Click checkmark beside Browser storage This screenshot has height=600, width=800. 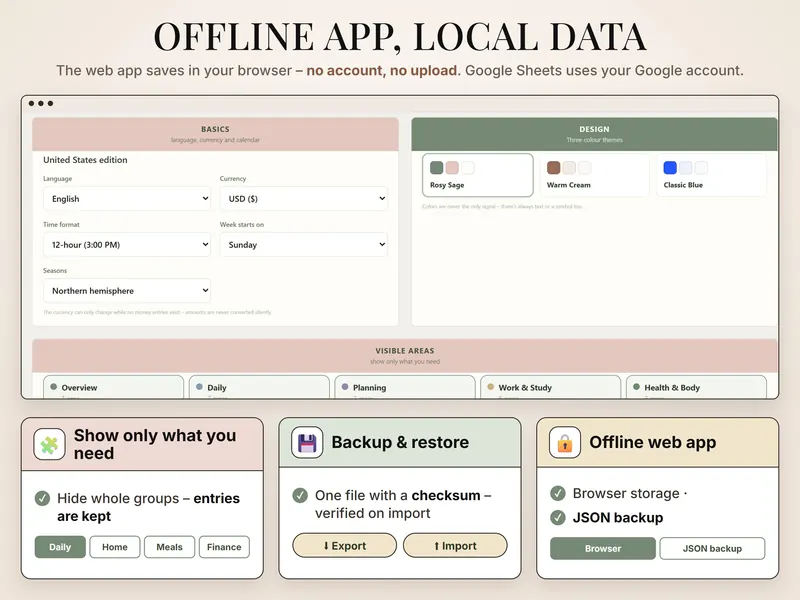click(x=558, y=493)
